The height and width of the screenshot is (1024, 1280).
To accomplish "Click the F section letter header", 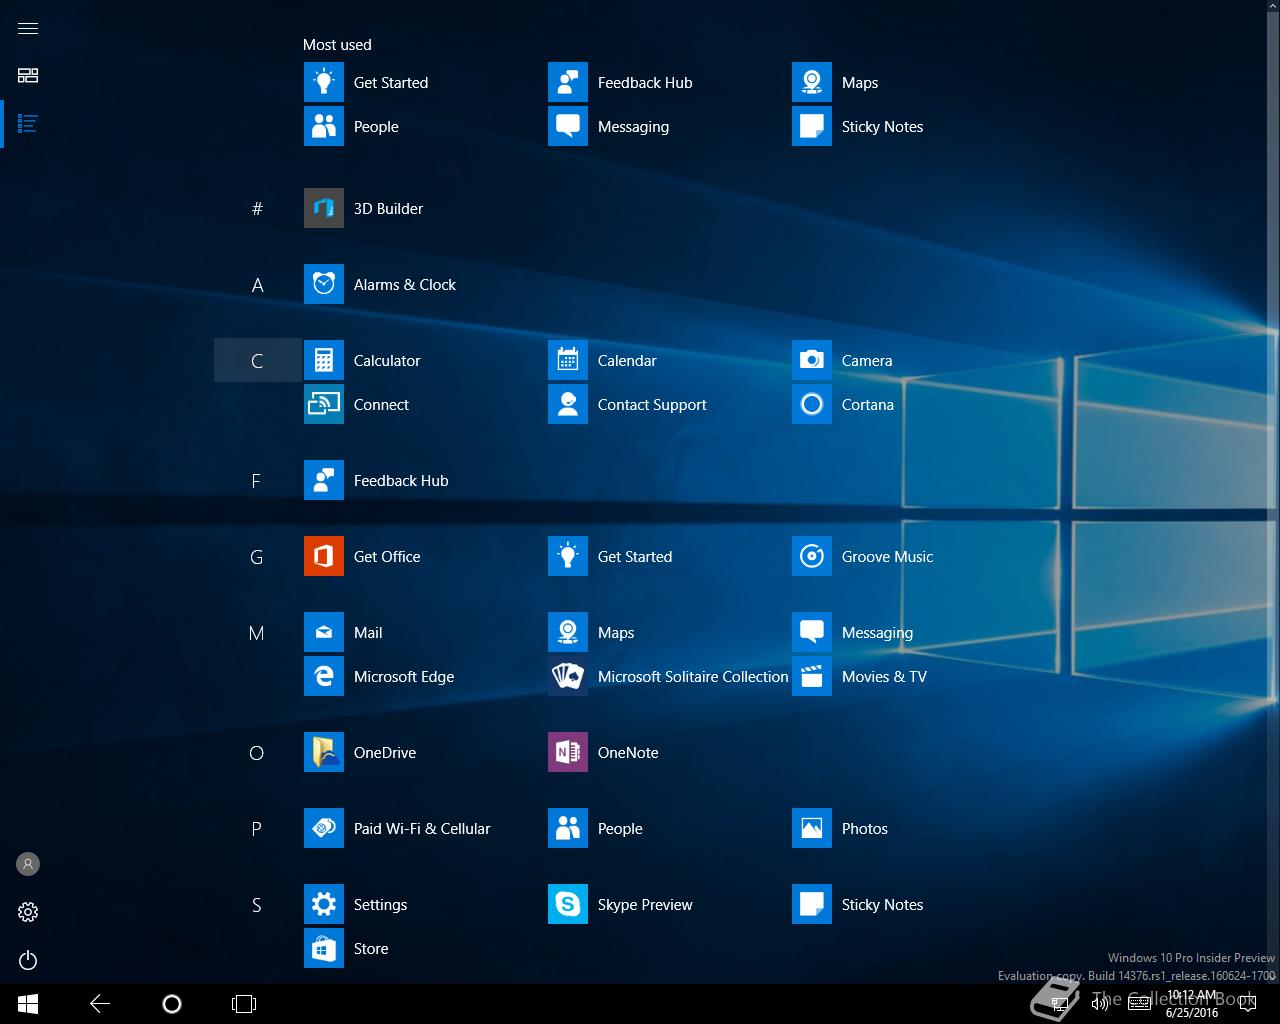I will pos(257,481).
